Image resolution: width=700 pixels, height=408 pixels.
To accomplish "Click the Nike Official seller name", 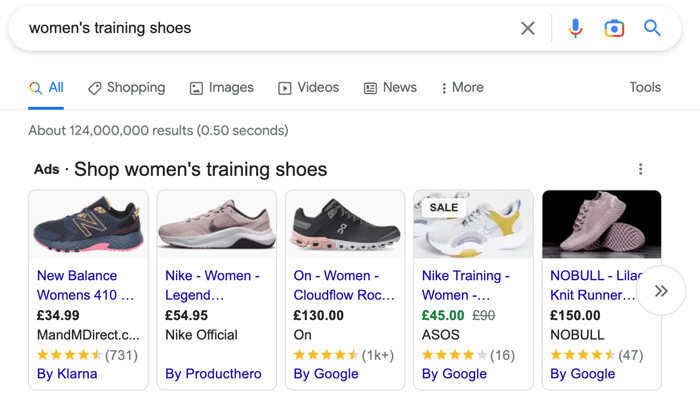I will click(201, 335).
